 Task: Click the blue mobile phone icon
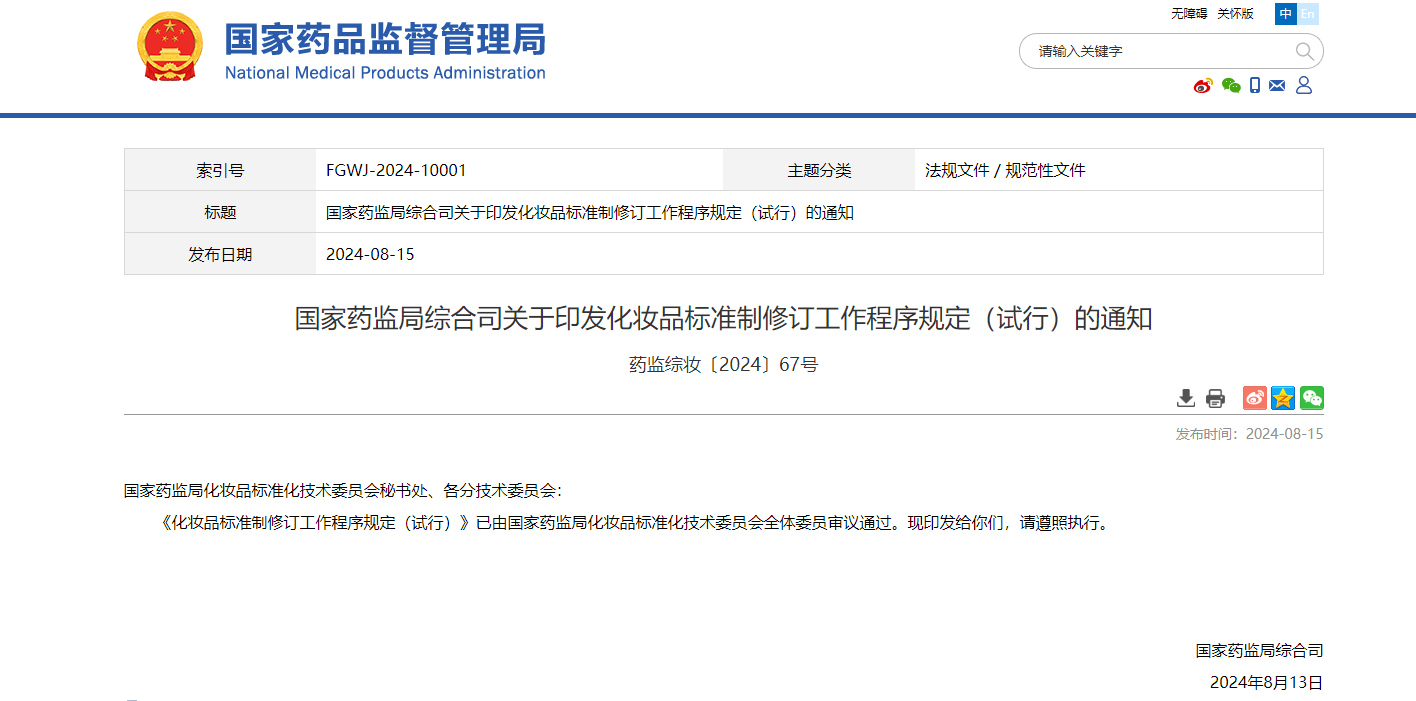tap(1255, 86)
